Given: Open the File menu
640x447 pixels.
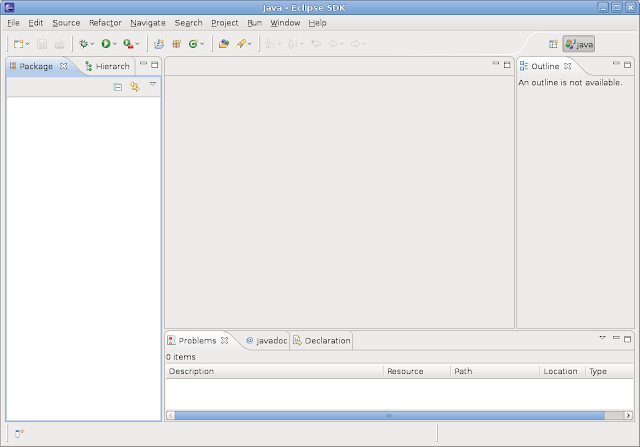Looking at the screenshot, I should pyautogui.click(x=13, y=23).
